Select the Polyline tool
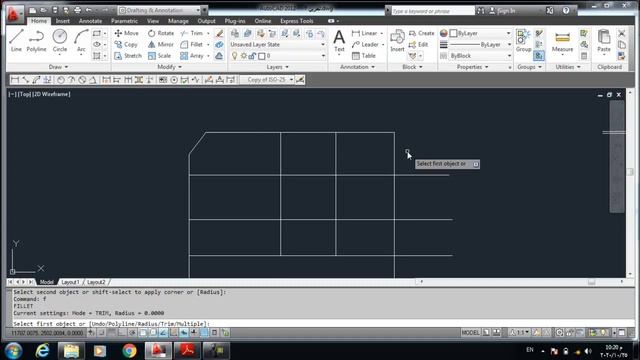The image size is (640, 360). (36, 40)
